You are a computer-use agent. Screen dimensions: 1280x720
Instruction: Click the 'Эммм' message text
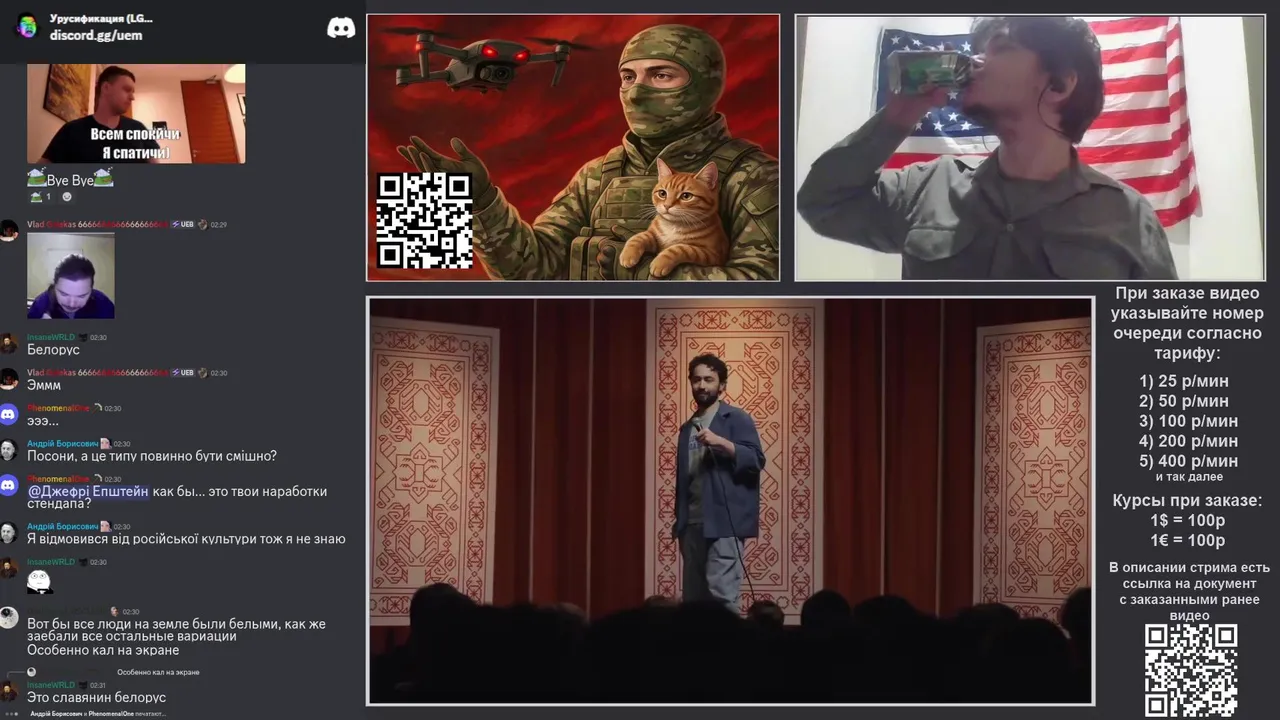pyautogui.click(x=44, y=385)
